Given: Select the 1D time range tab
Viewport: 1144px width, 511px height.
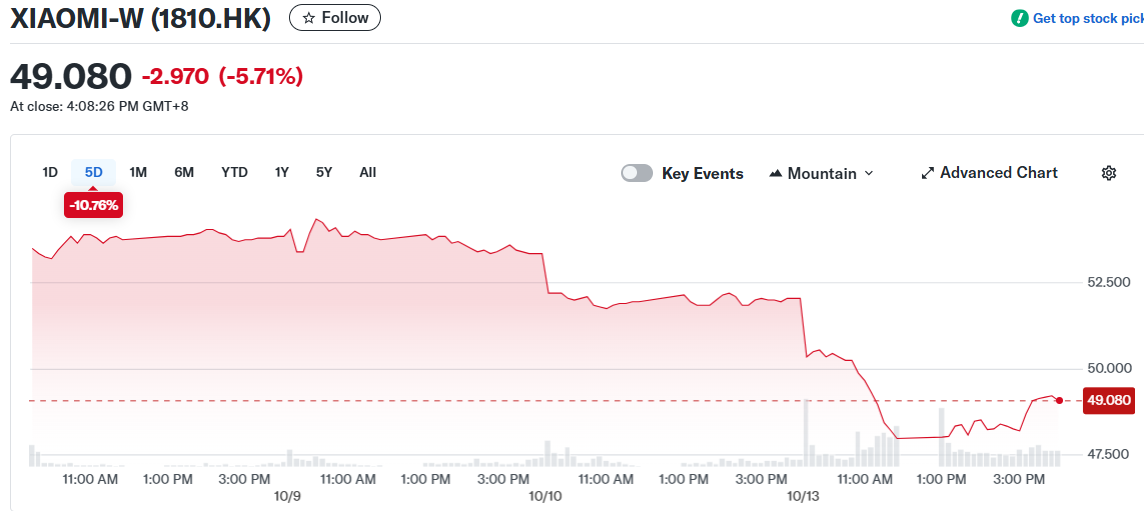Looking at the screenshot, I should pos(50,172).
